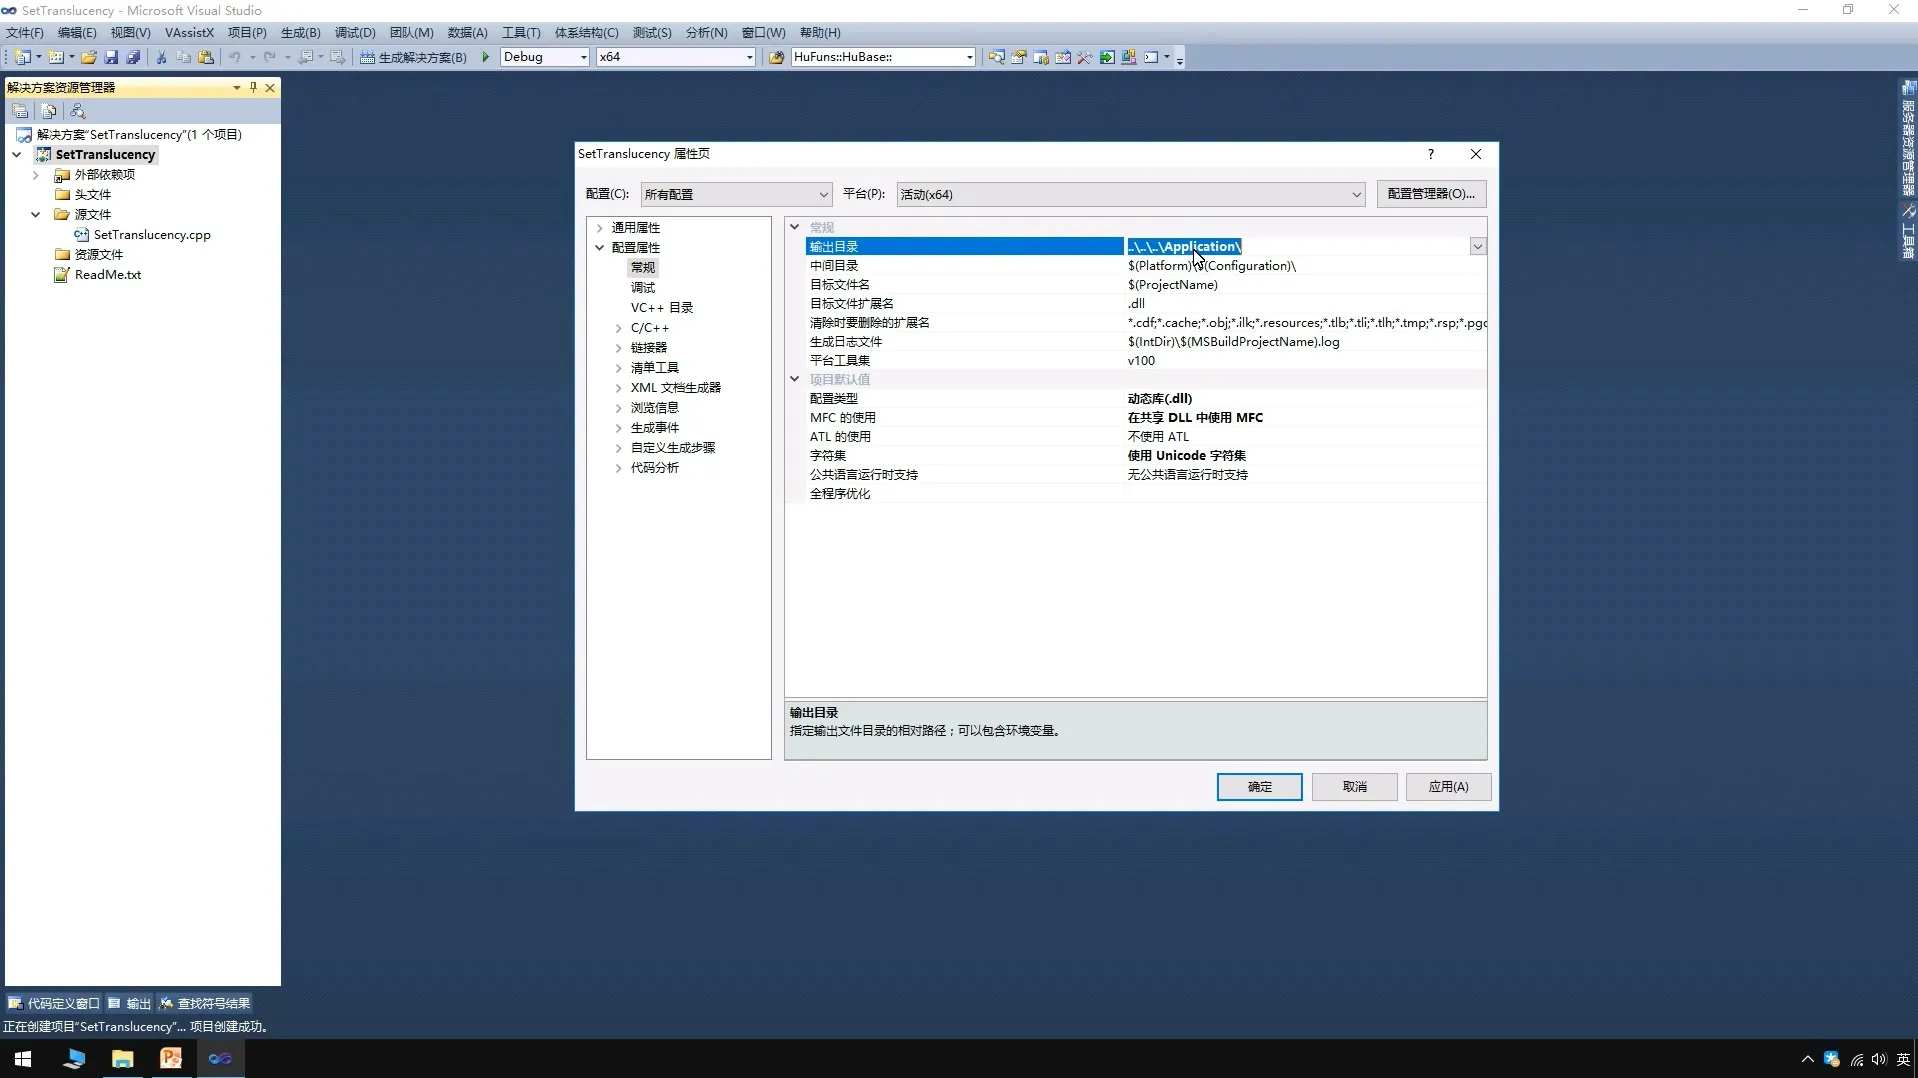Click the 确定 button
1918x1078 pixels.
pos(1259,787)
